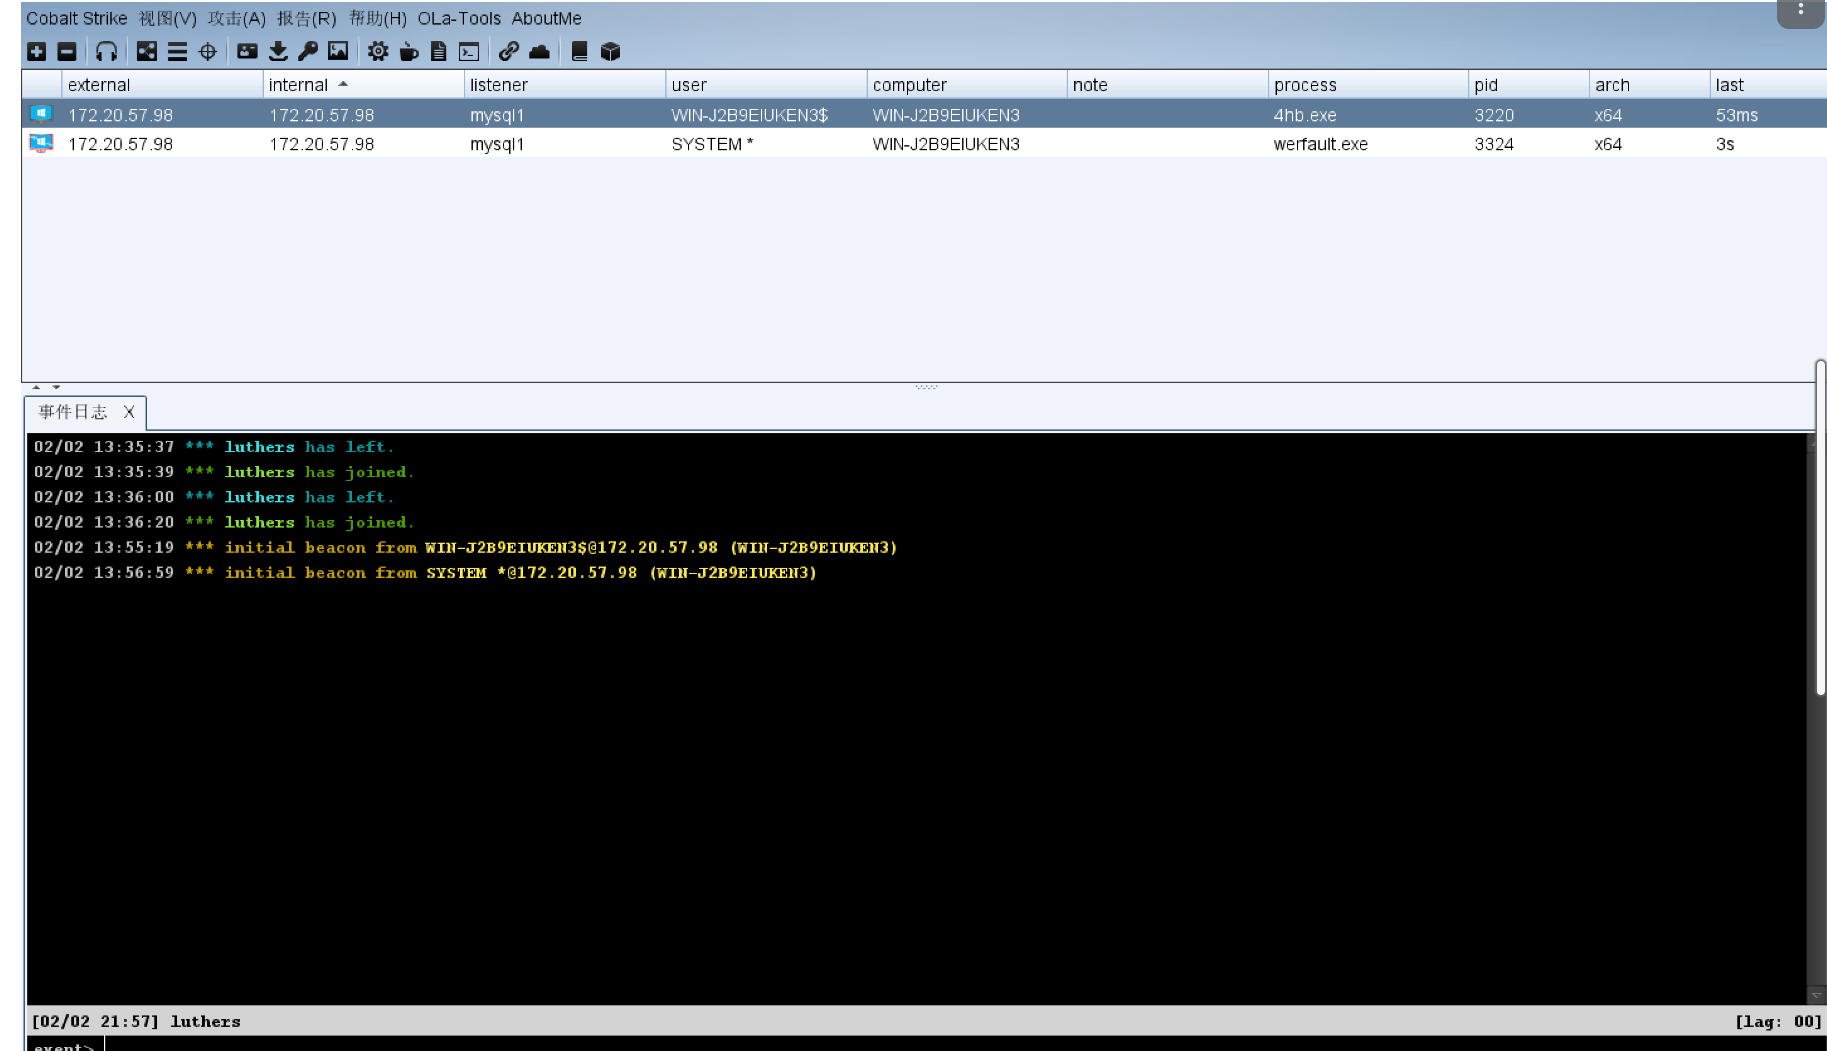This screenshot has height=1051, width=1827.
Task: Open the Cobalt Strike menu
Action: [77, 18]
